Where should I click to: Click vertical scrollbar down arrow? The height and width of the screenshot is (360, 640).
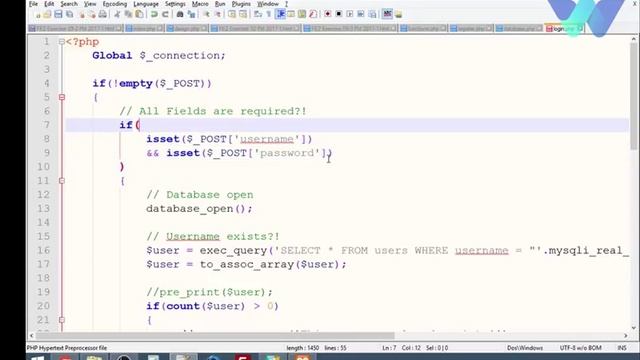(633, 328)
